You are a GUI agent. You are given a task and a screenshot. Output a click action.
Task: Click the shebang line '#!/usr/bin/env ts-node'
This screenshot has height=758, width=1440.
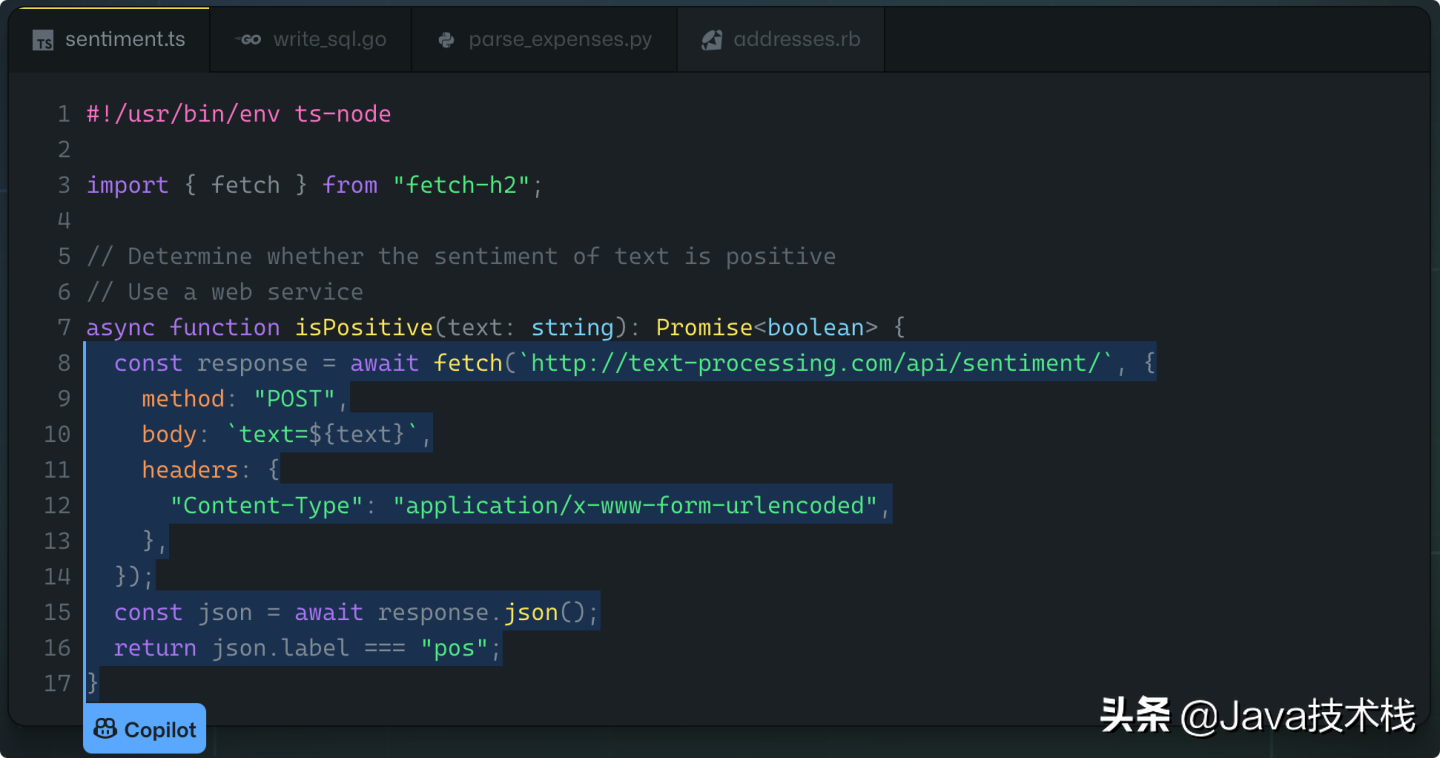tap(239, 114)
